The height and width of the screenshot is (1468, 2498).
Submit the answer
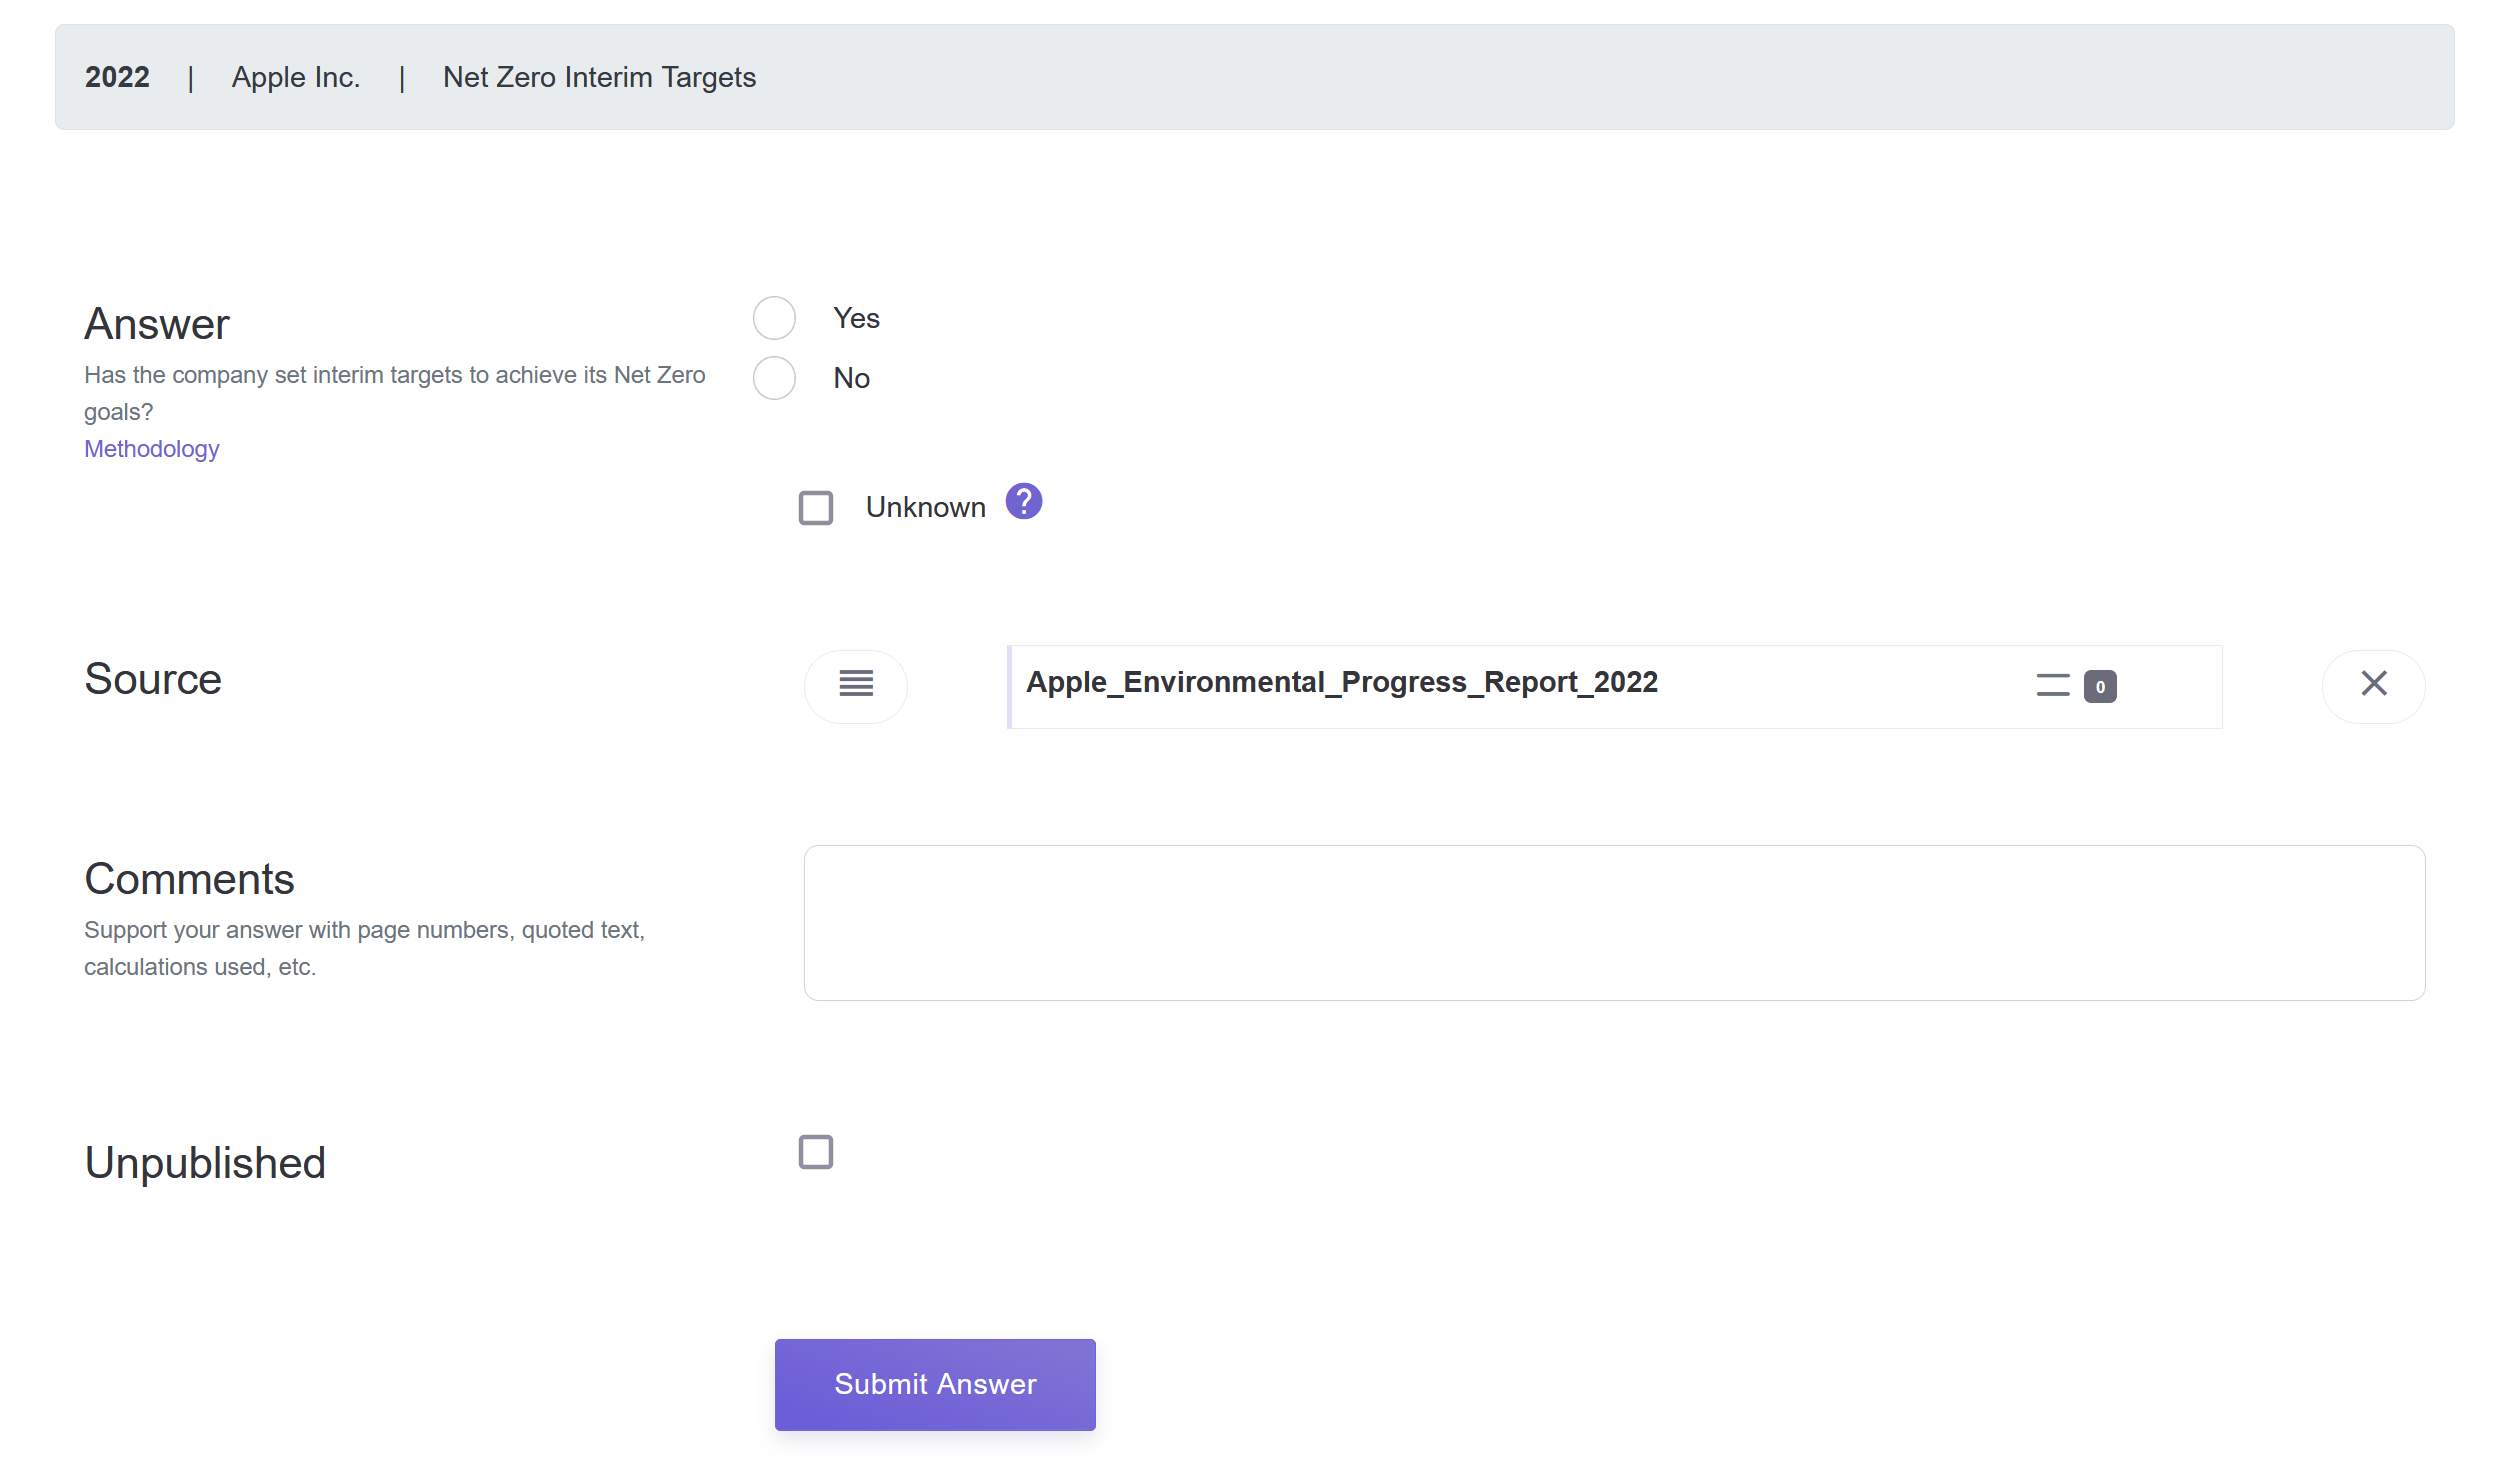pyautogui.click(x=935, y=1384)
